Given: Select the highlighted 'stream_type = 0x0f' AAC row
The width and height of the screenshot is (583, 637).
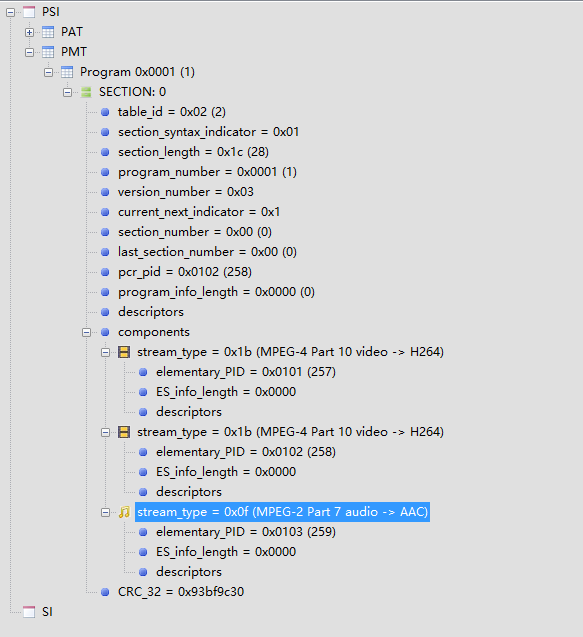Looking at the screenshot, I should [x=282, y=512].
